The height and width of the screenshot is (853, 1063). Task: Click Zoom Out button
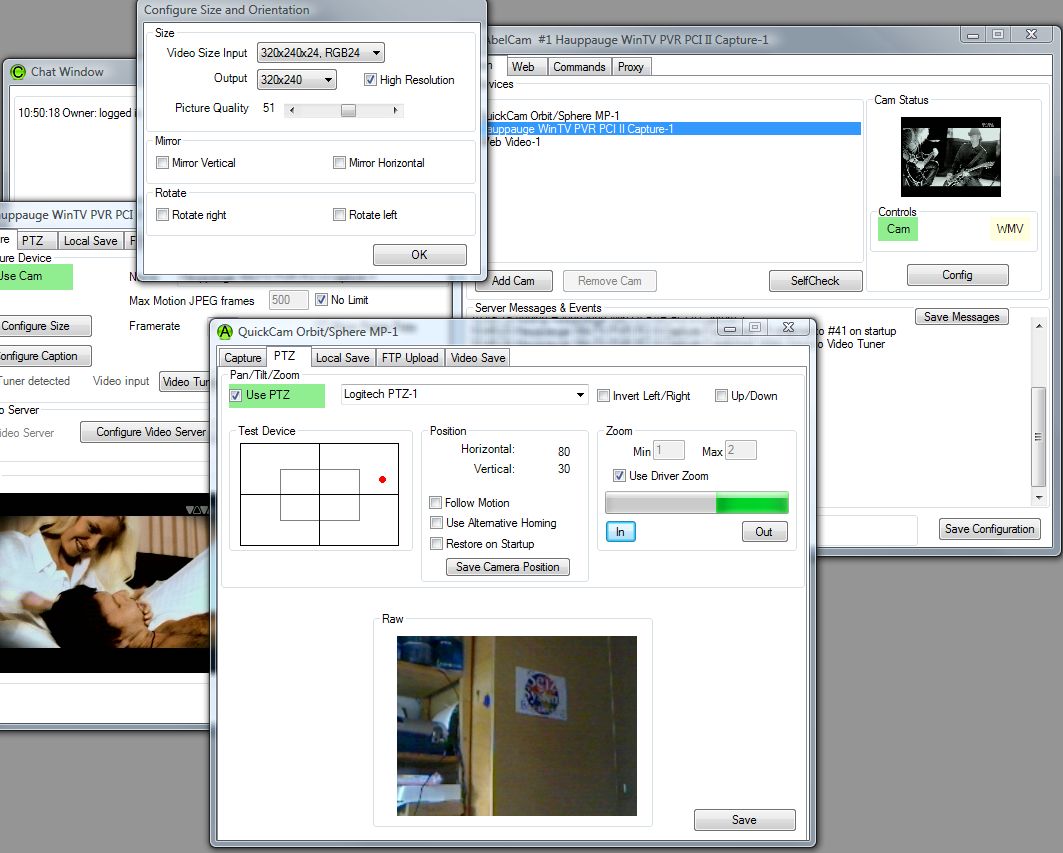tap(764, 532)
